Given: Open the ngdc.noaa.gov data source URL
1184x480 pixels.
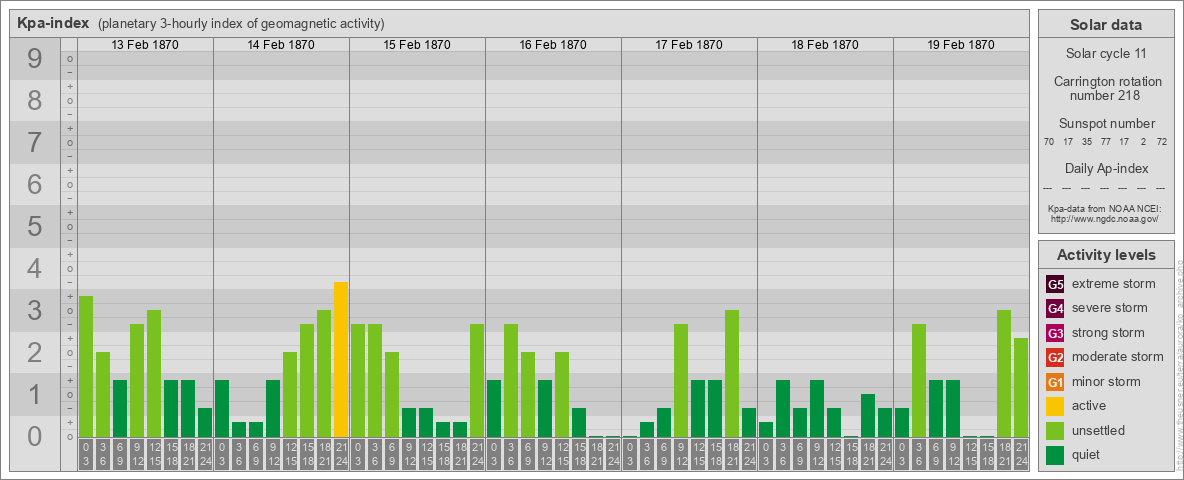Looking at the screenshot, I should [x=1106, y=218].
